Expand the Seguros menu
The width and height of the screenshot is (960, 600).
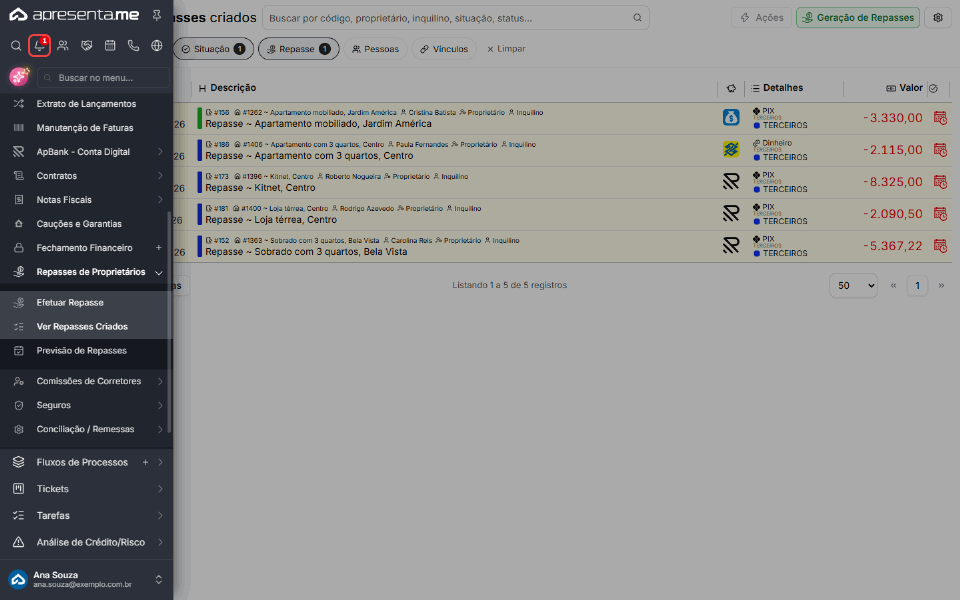coord(160,405)
